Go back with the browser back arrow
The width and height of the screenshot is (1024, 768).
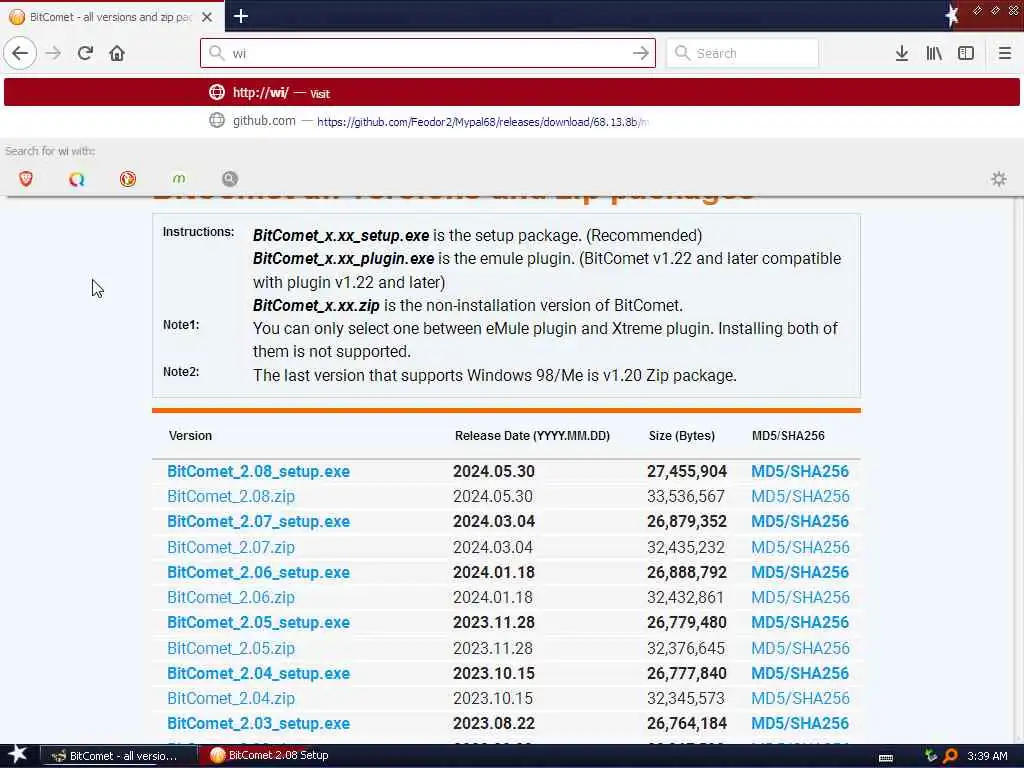20,53
